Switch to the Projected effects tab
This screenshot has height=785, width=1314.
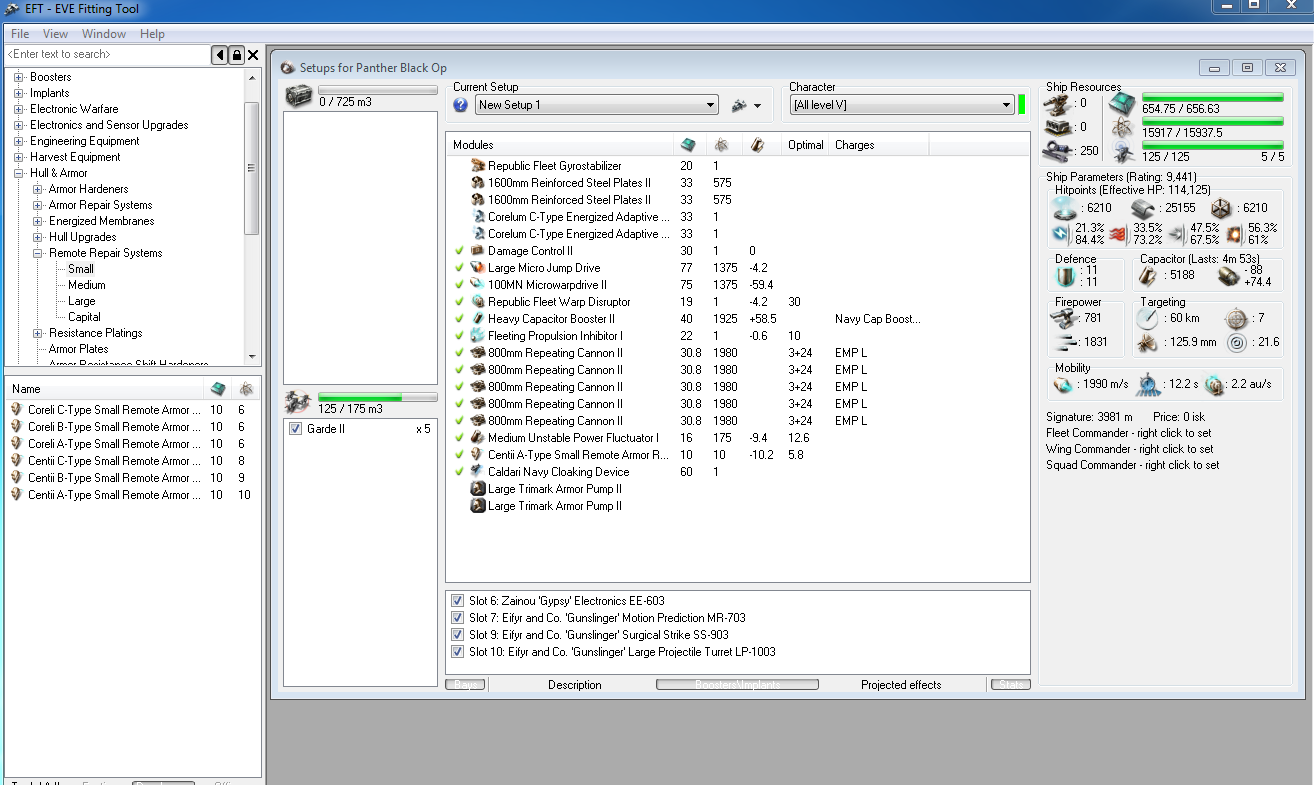tap(901, 685)
